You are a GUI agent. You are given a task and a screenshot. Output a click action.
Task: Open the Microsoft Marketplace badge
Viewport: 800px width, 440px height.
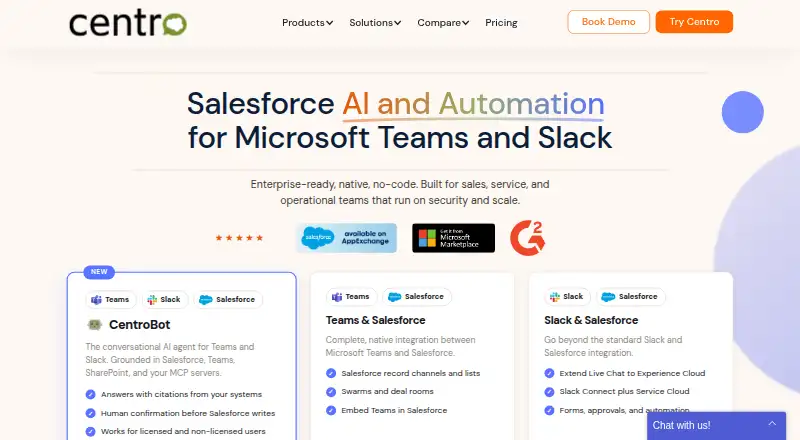[x=454, y=238]
